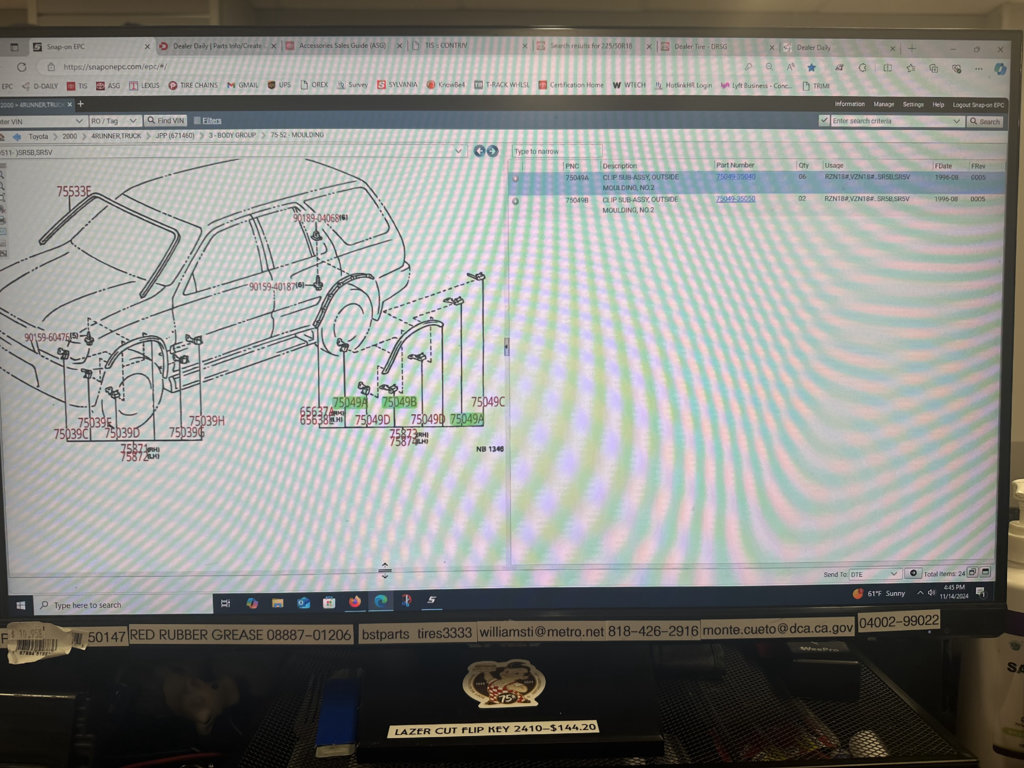1024x768 pixels.
Task: Click the blue favorites star in the address bar
Action: 811,67
